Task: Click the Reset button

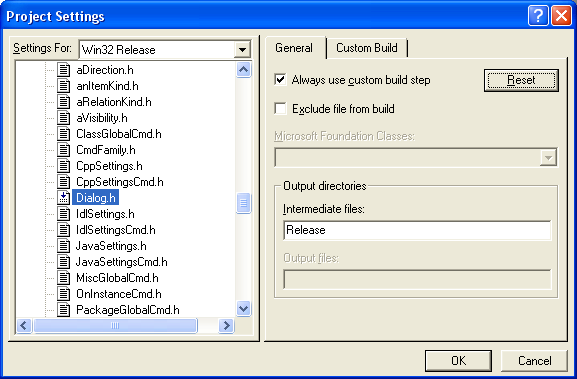Action: click(x=521, y=80)
